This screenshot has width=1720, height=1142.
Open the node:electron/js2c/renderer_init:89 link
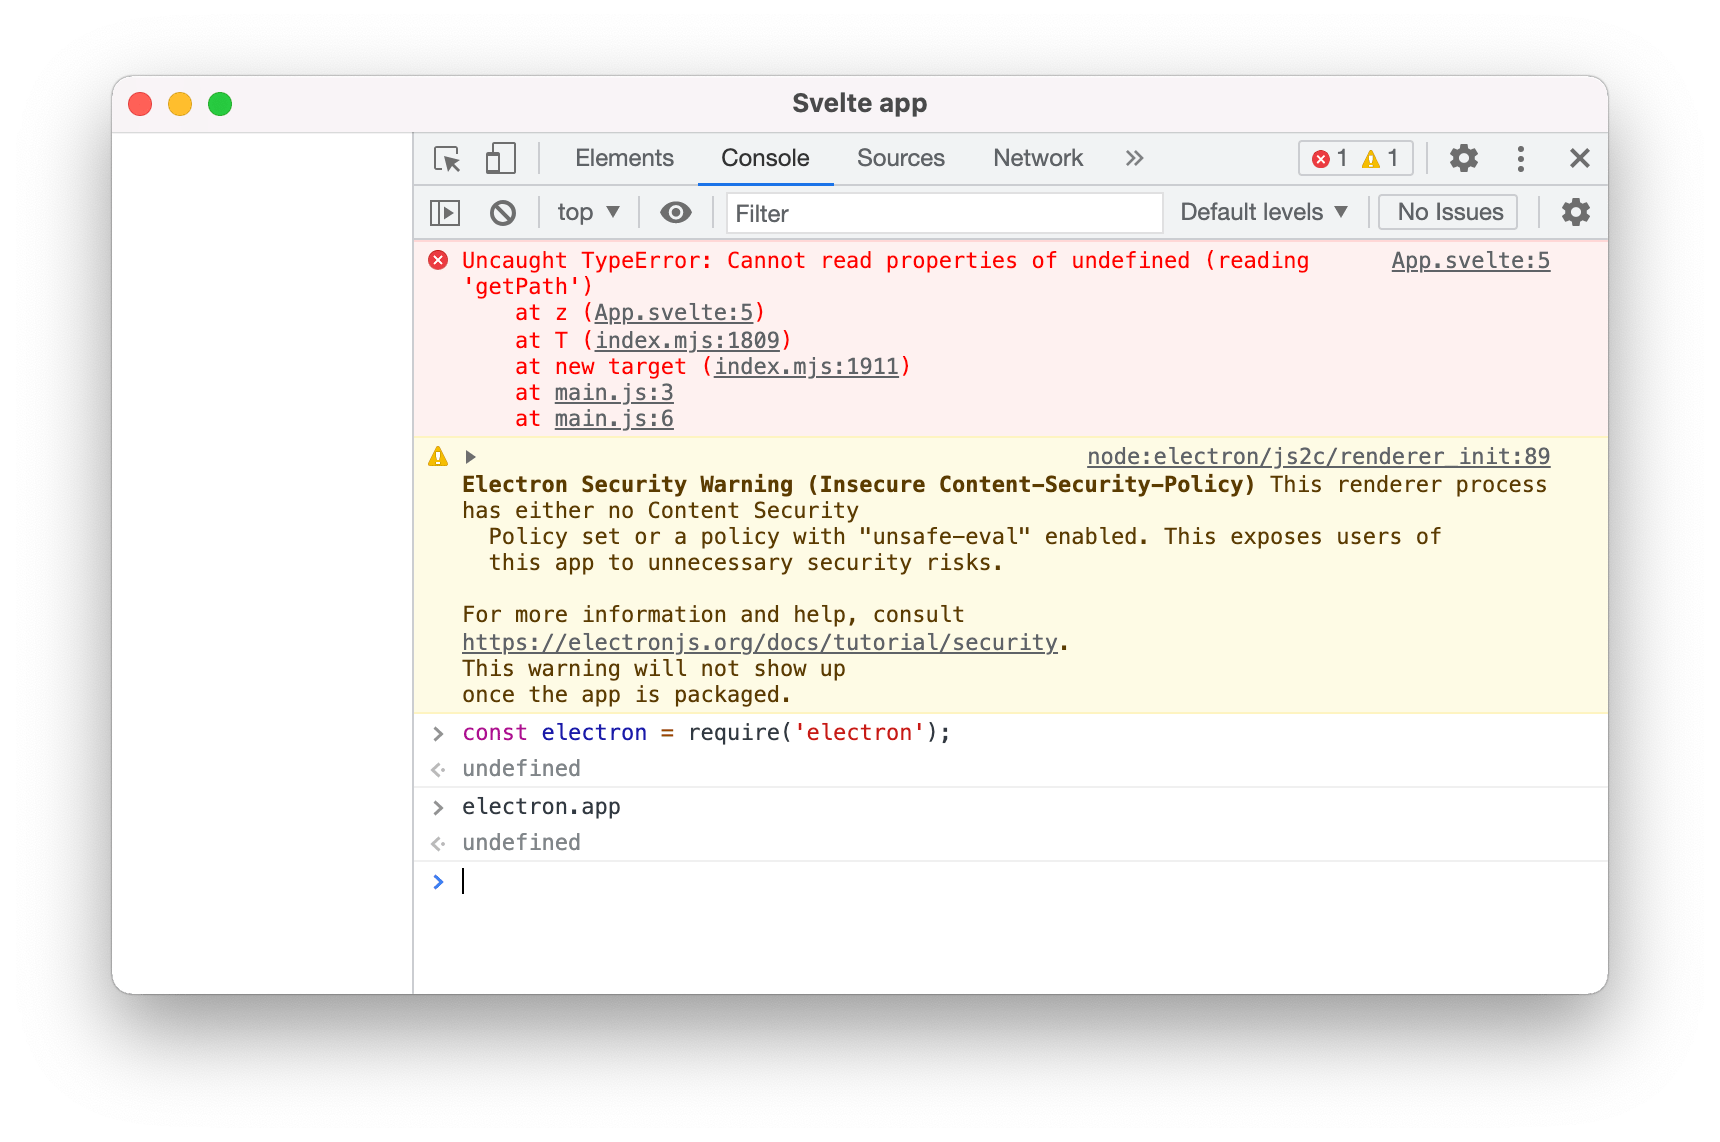click(x=1318, y=457)
